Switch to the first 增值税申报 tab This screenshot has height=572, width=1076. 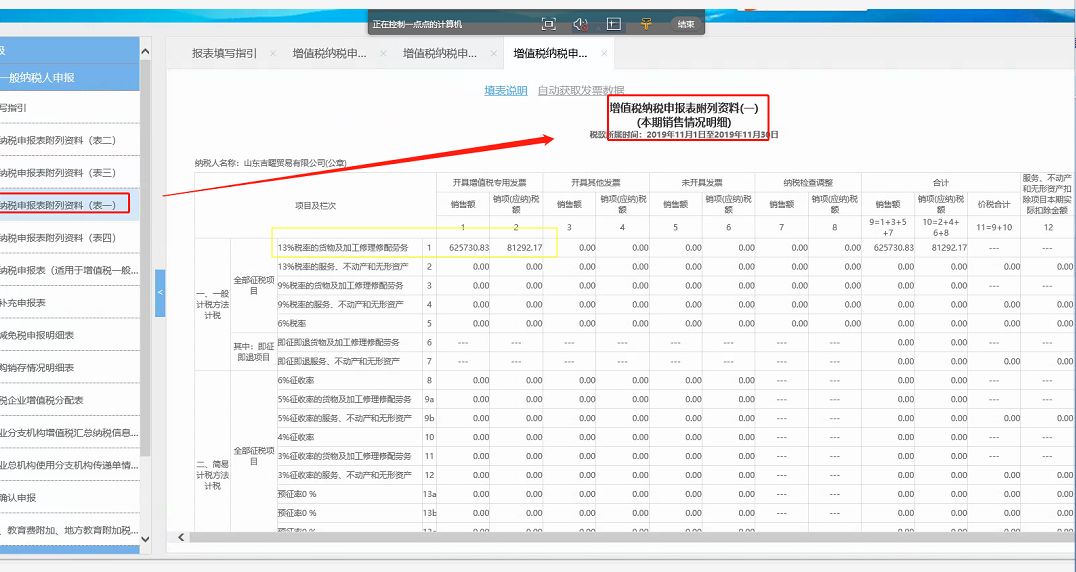329,54
